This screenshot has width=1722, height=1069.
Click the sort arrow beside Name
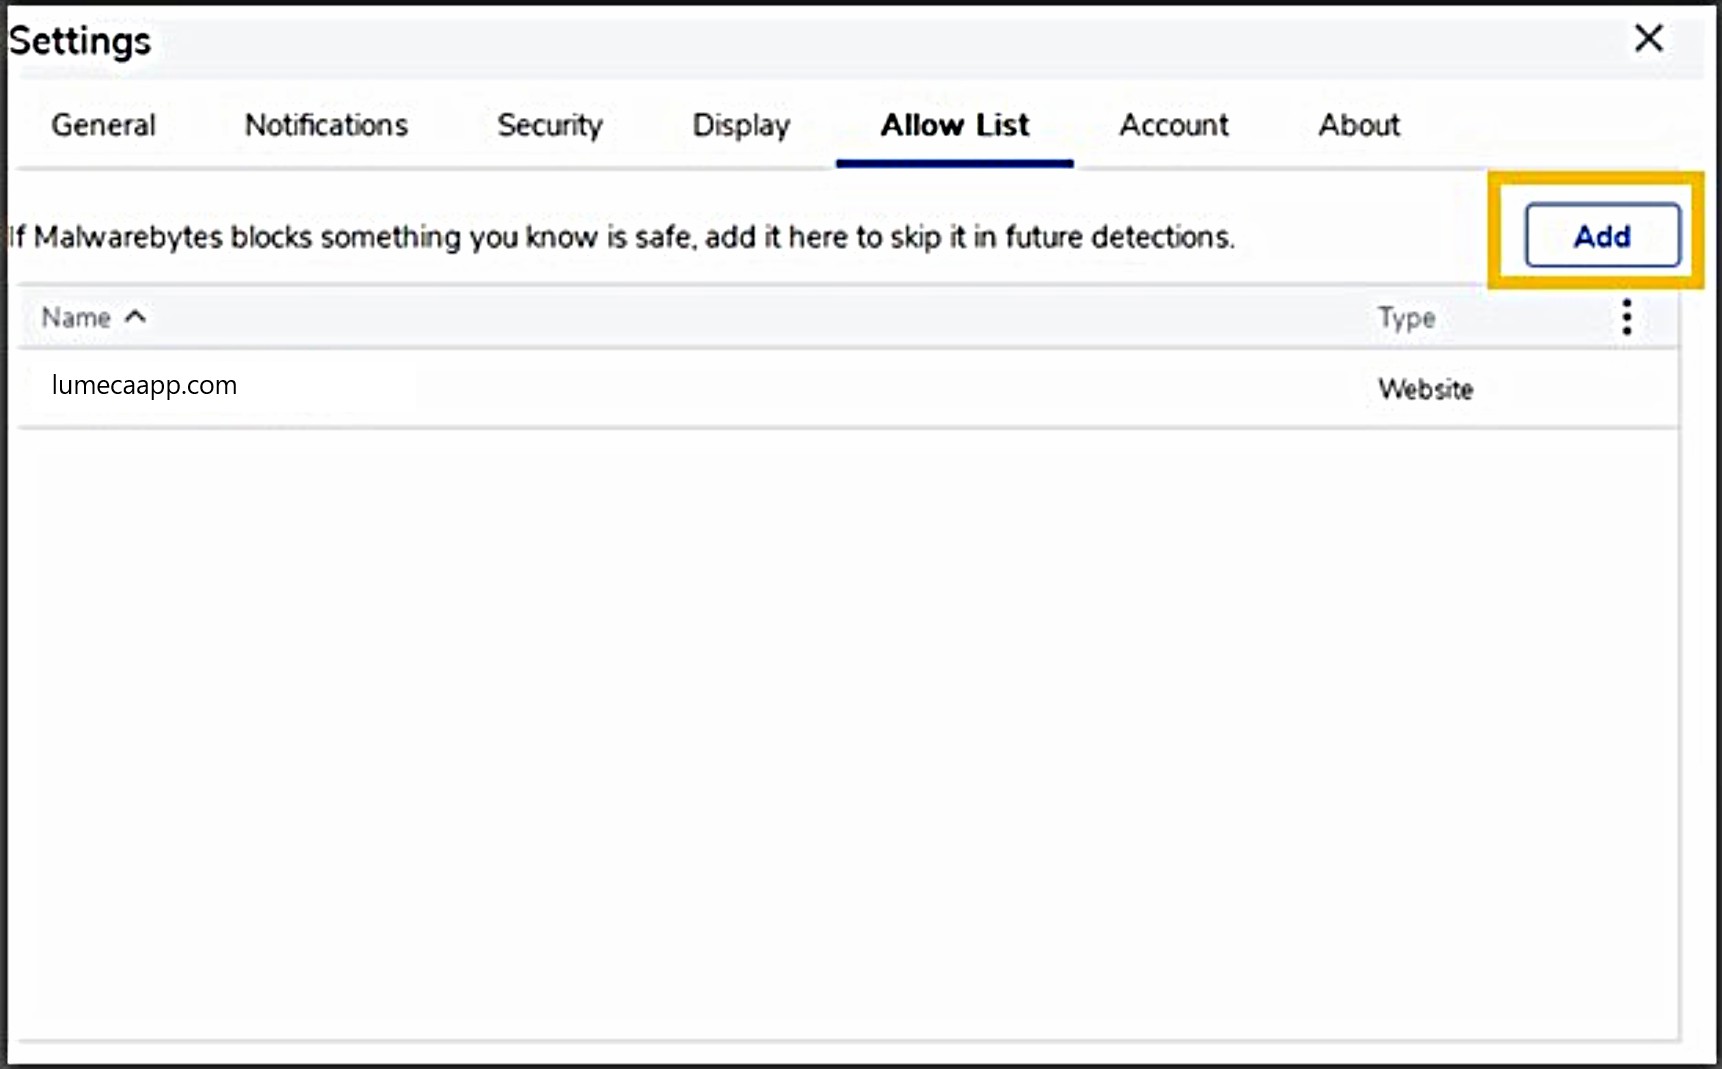point(136,317)
